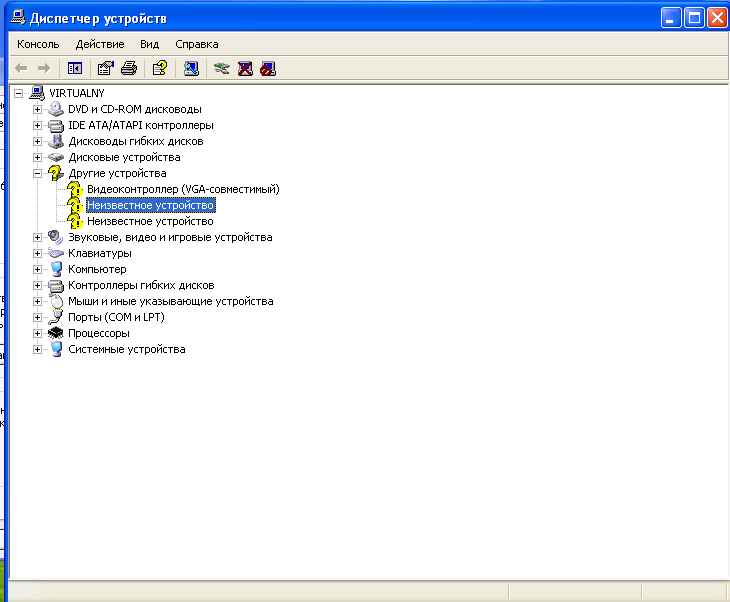Expand Контроллеры гибких дисков node
730x602 pixels.
coord(37,285)
